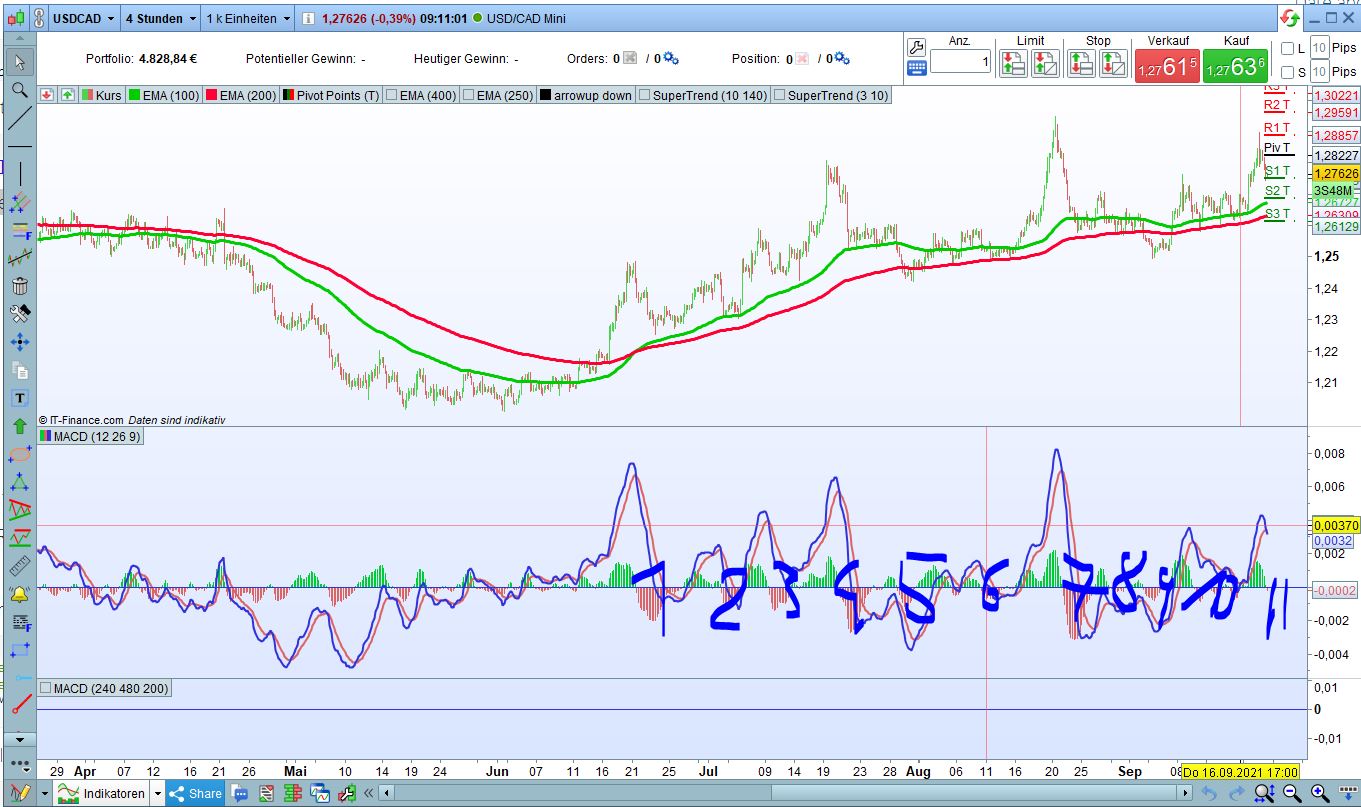The height and width of the screenshot is (807, 1361).
Task: Expand the 1 k Einheiten dropdown
Action: click(247, 18)
